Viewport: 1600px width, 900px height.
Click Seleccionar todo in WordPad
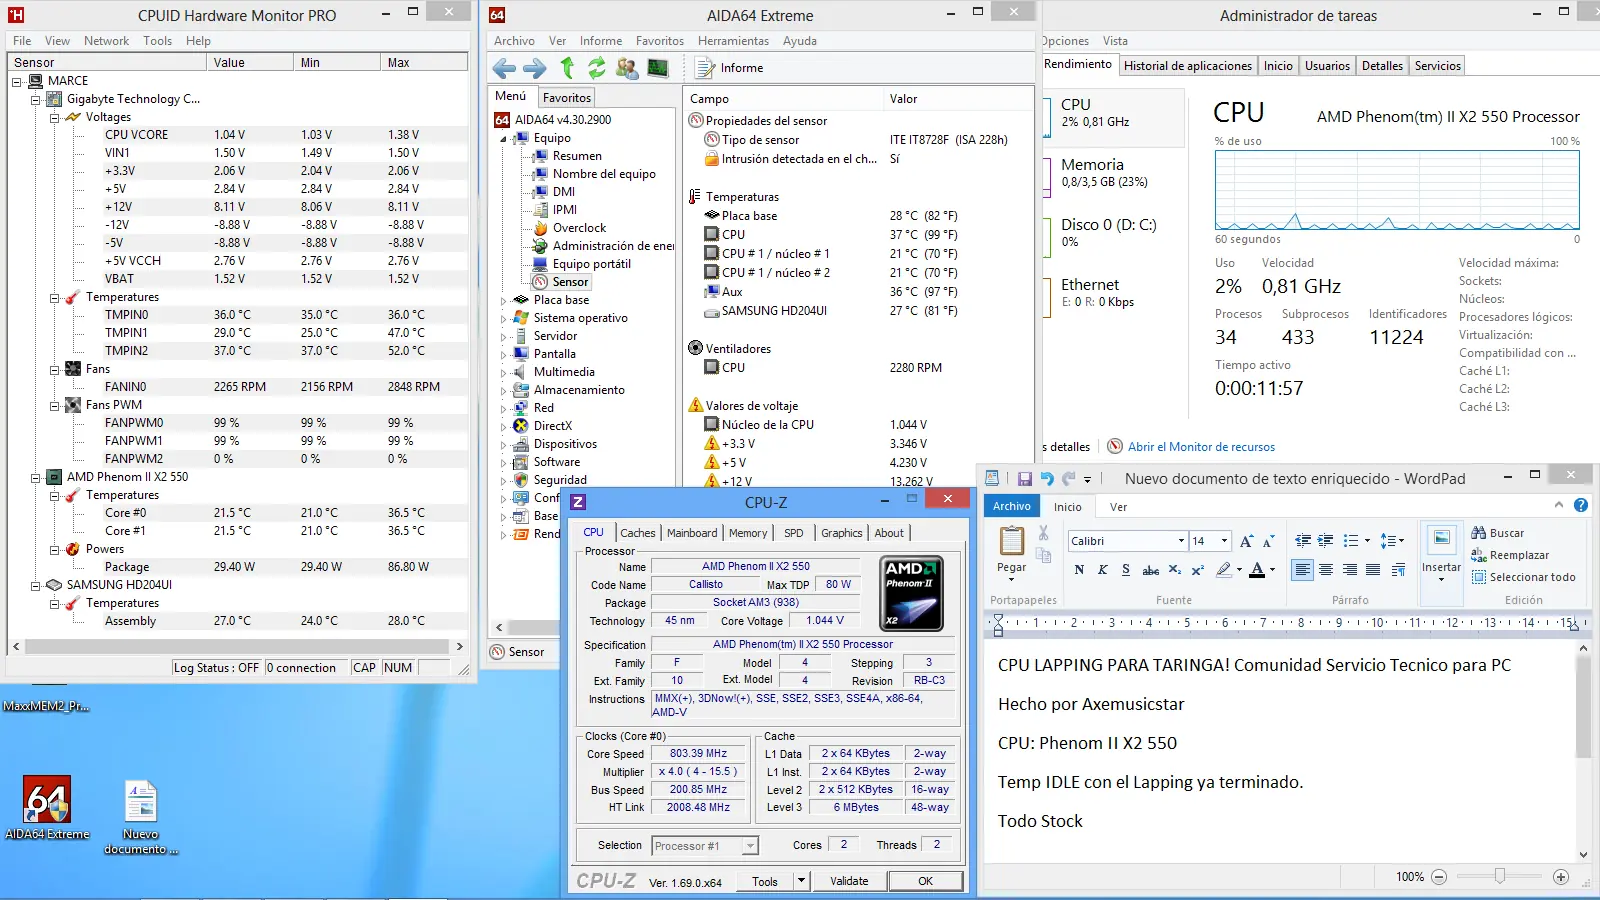coord(1523,577)
